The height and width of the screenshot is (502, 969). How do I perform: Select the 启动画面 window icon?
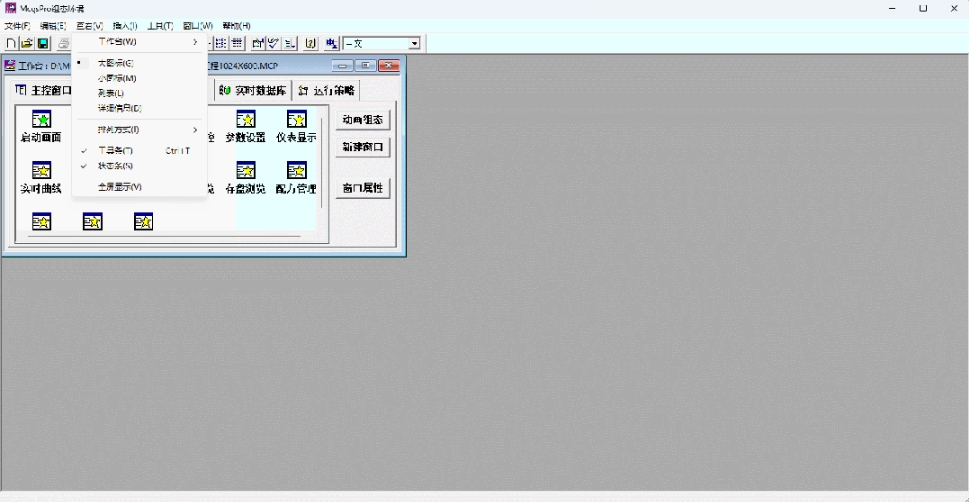41,119
